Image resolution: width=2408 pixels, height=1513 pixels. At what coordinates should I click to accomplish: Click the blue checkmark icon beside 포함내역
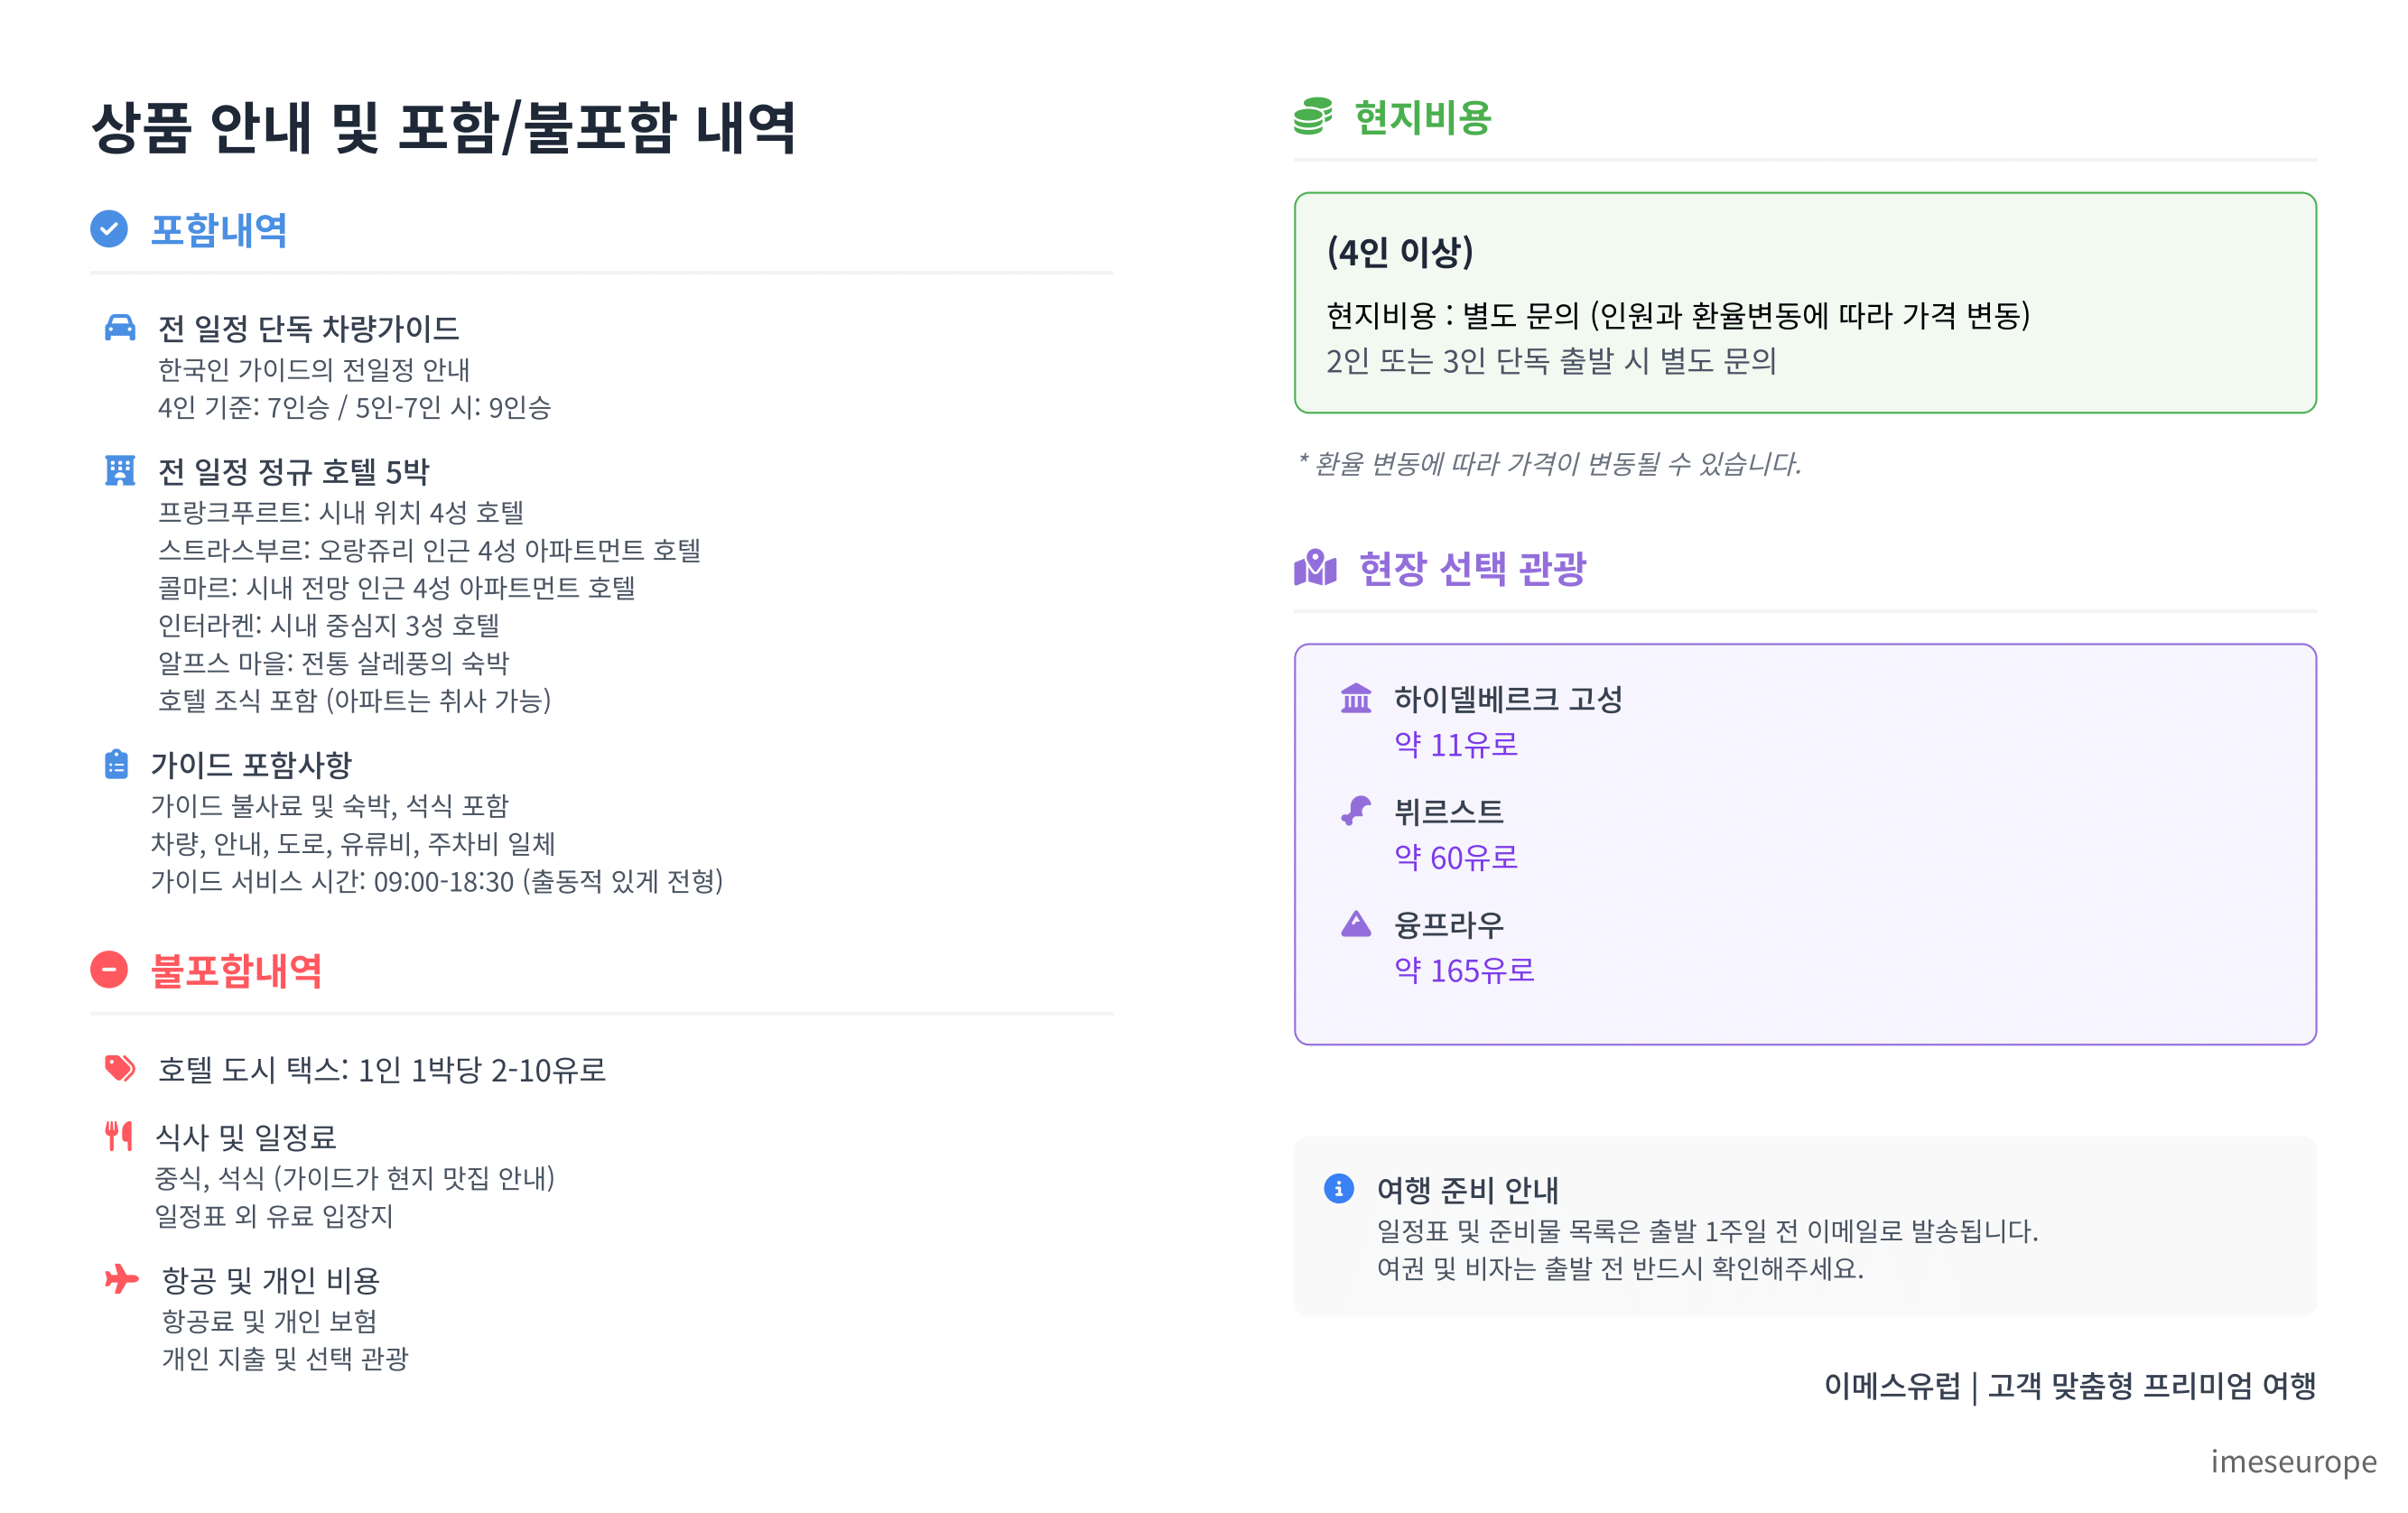click(x=109, y=229)
